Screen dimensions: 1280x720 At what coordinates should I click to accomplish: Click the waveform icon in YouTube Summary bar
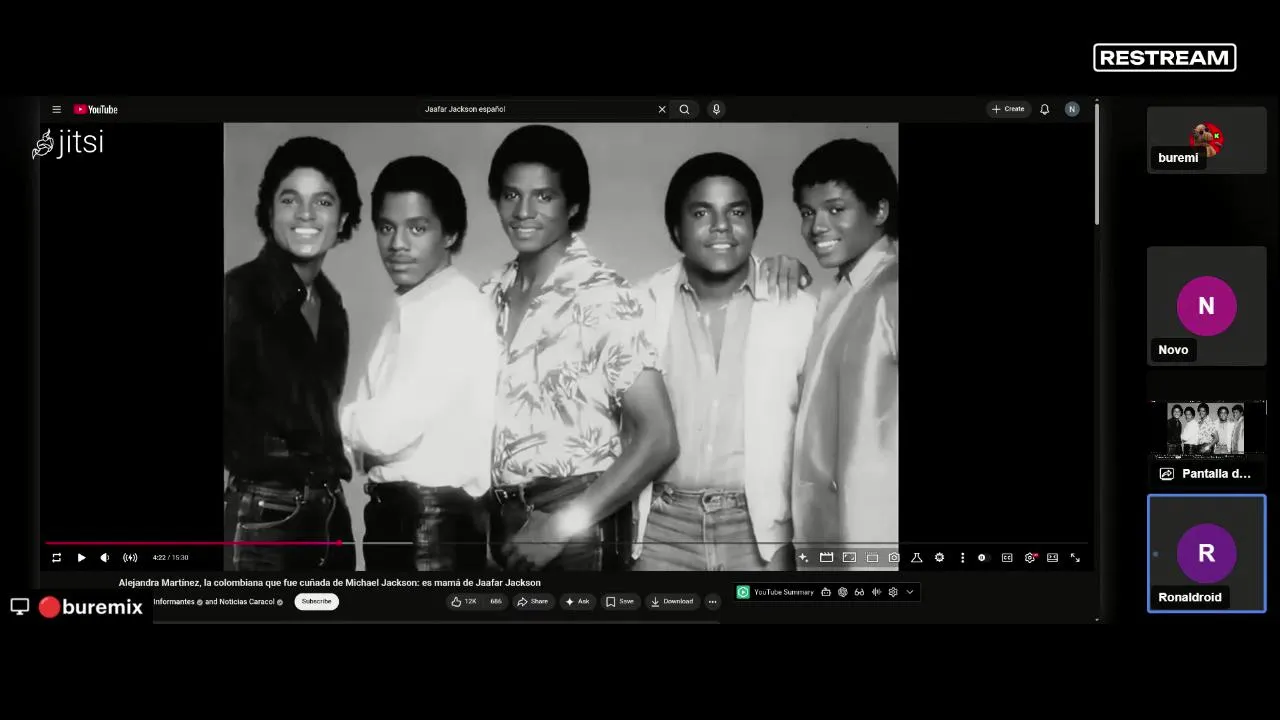click(876, 592)
